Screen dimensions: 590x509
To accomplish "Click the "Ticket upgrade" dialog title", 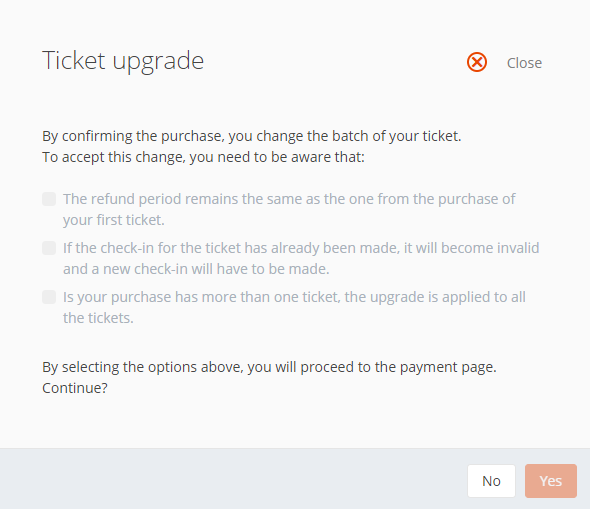I will tap(123, 61).
